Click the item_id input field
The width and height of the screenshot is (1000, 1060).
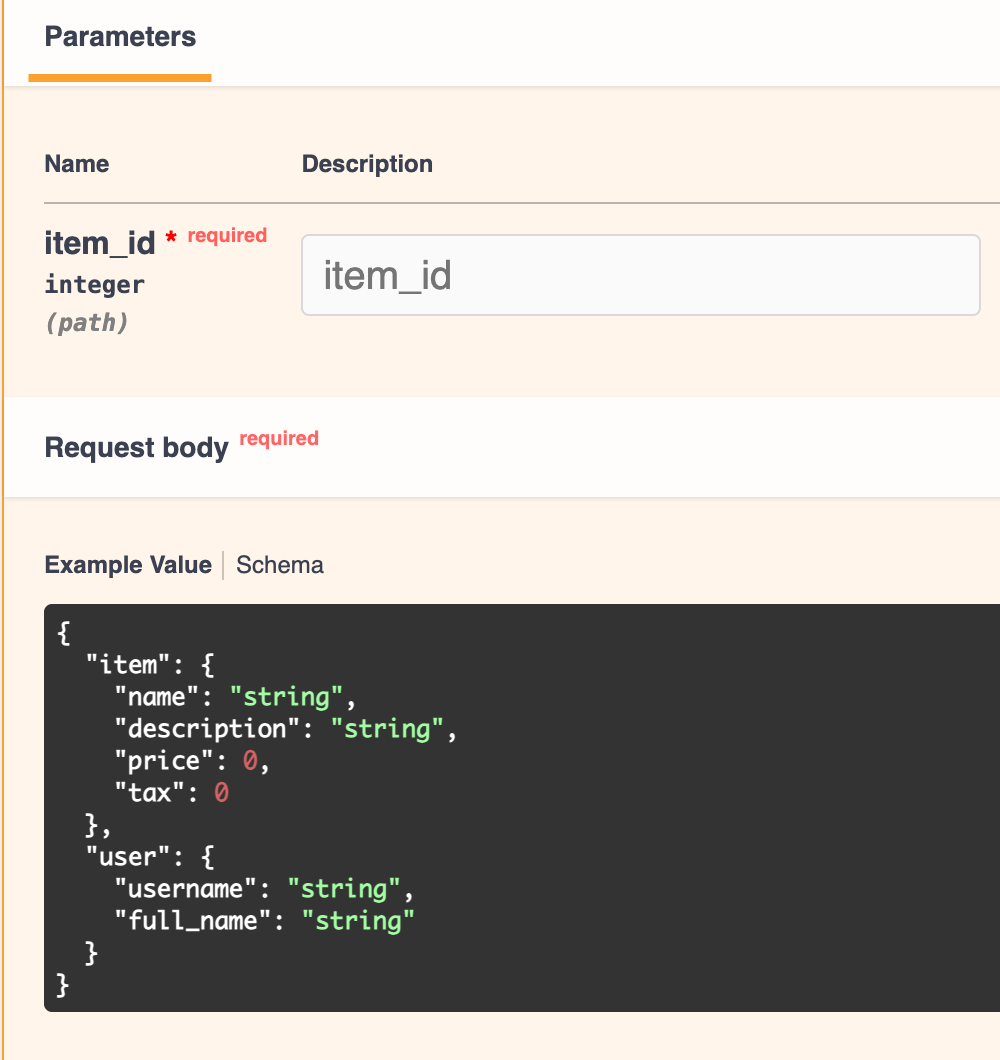(640, 275)
